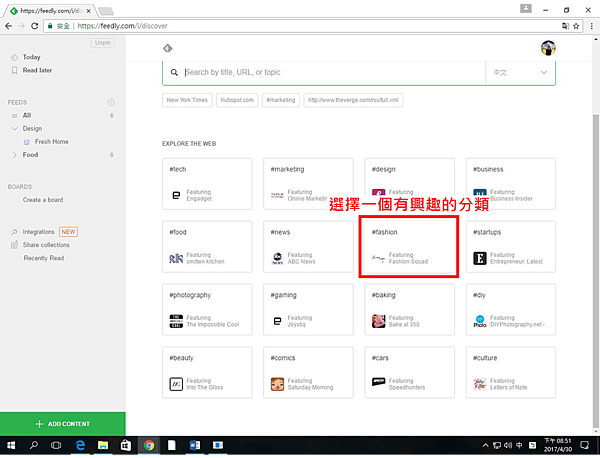Click the New York Times suggestion chip

187,100
